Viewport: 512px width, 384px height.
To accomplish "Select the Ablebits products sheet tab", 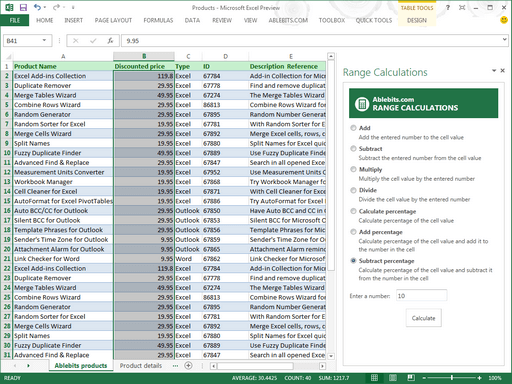I will tap(81, 366).
